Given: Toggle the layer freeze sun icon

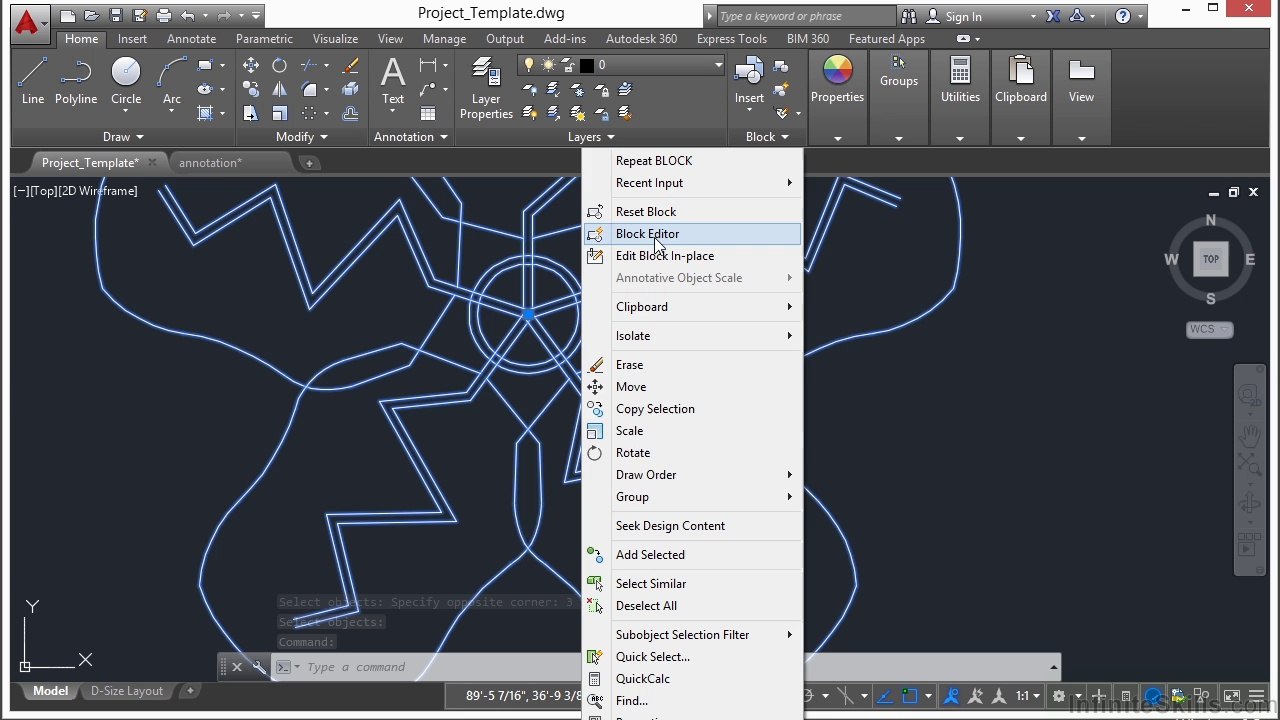Looking at the screenshot, I should (x=548, y=65).
